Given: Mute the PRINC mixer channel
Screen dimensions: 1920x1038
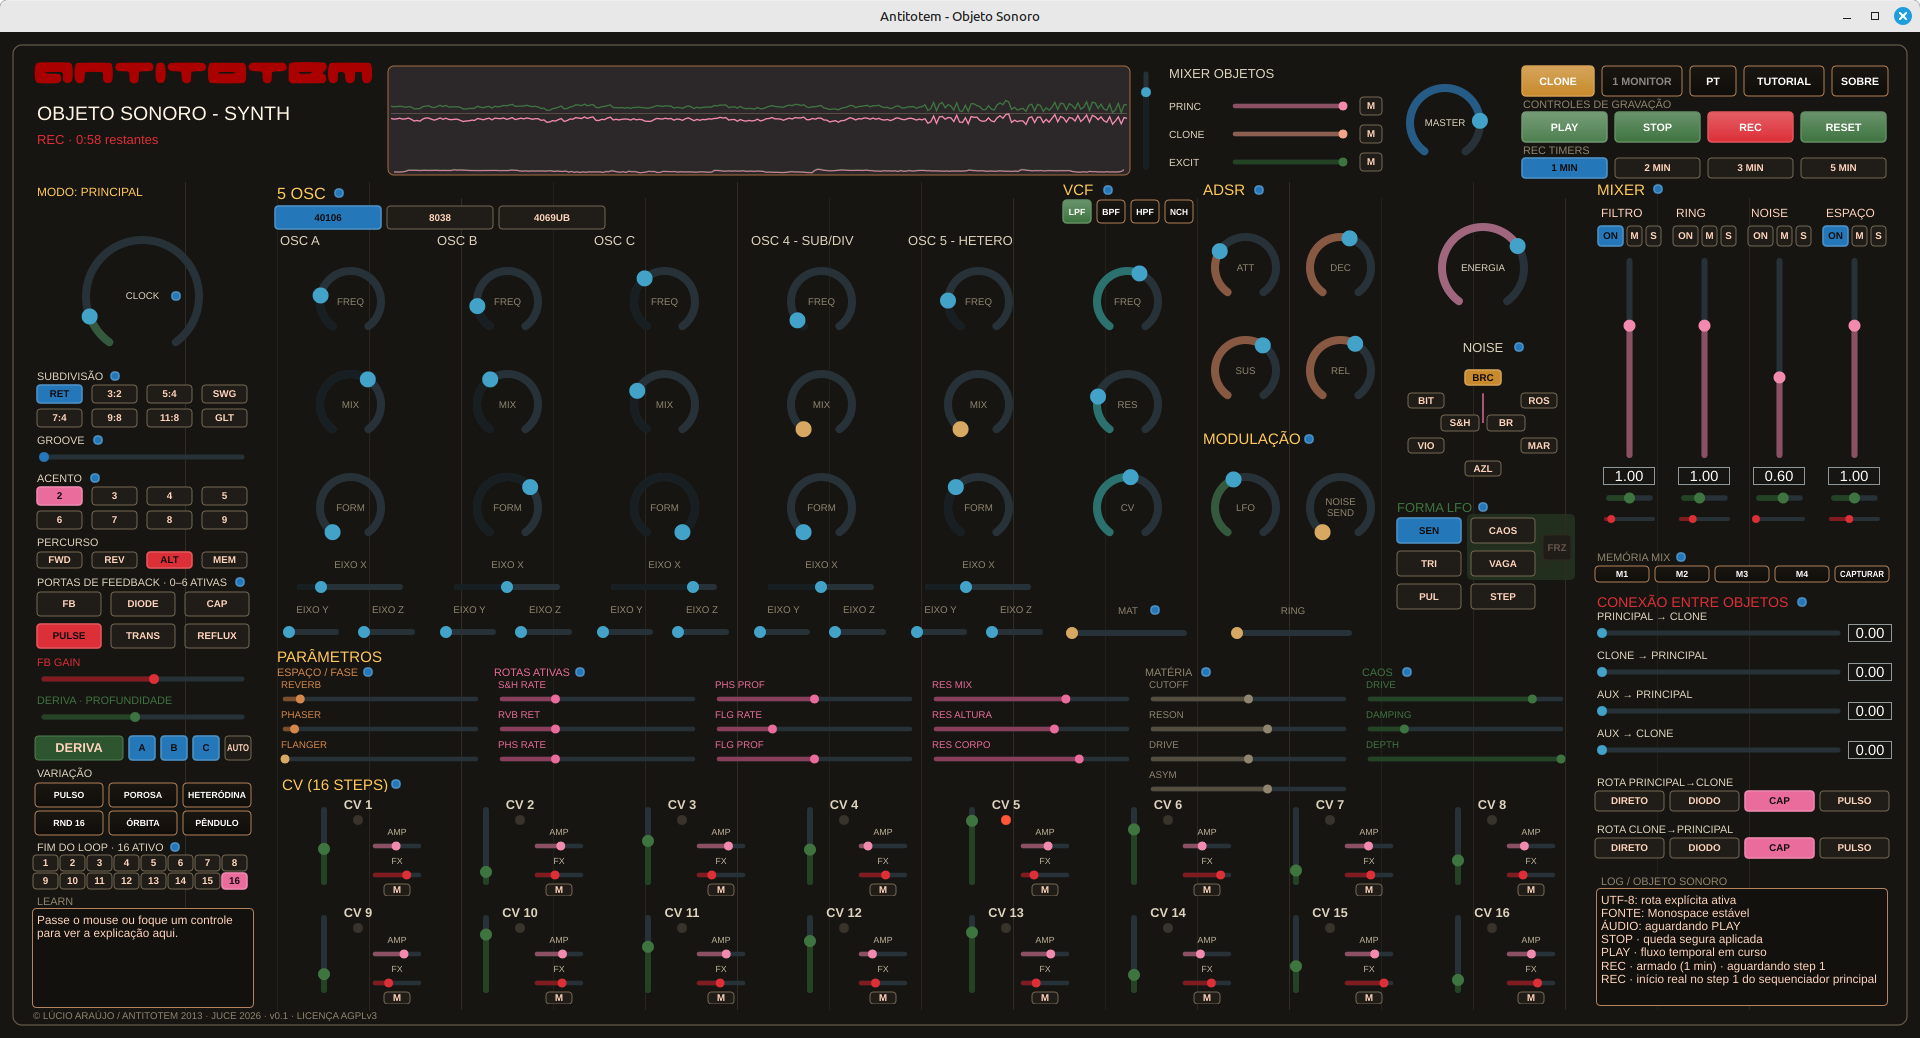Looking at the screenshot, I should pyautogui.click(x=1371, y=106).
